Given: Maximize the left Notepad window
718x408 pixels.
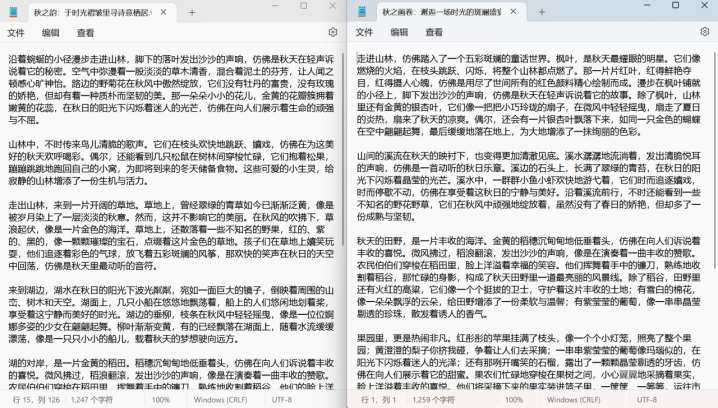Looking at the screenshot, I should pyautogui.click(x=304, y=6).
